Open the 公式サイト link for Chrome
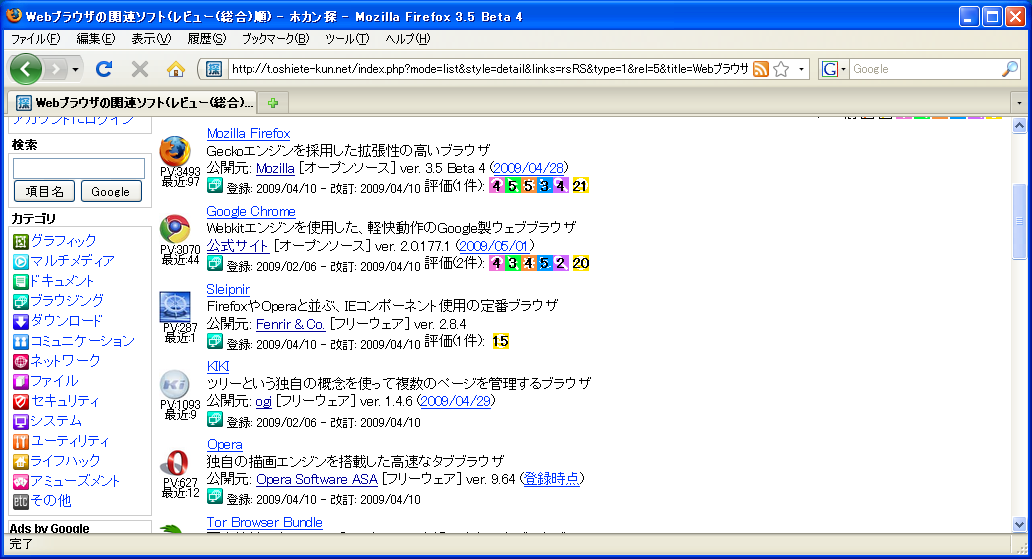This screenshot has width=1032, height=559. click(x=237, y=246)
